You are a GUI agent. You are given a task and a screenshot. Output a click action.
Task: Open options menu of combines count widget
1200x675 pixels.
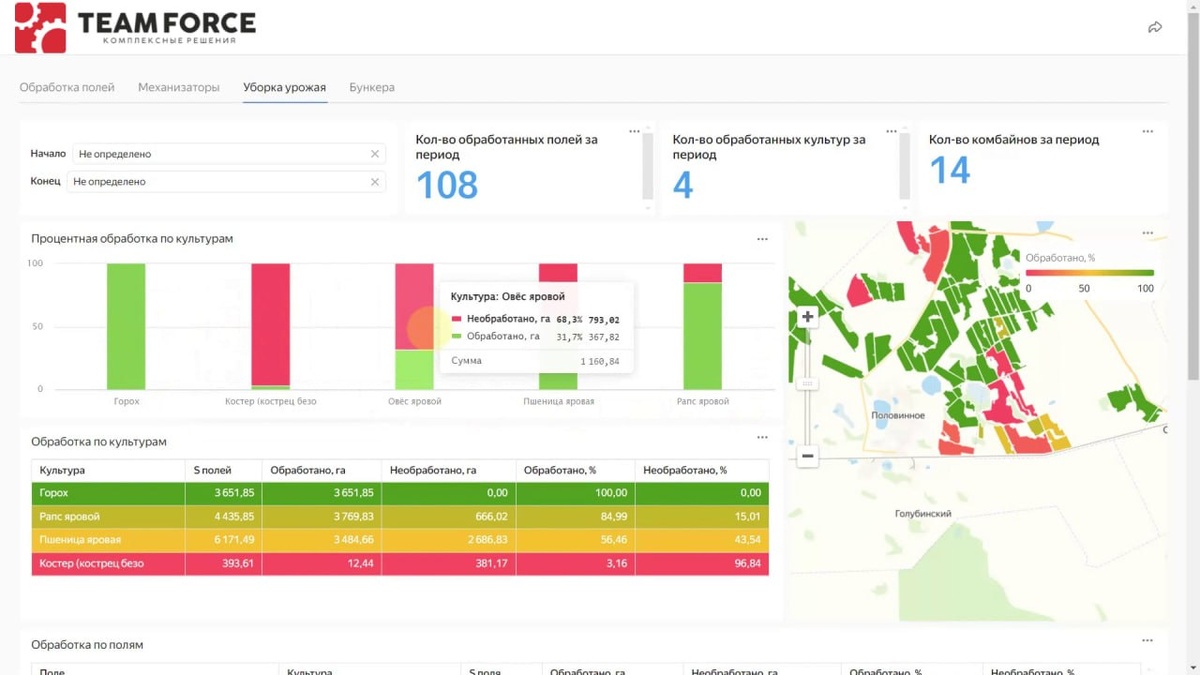point(1148,131)
